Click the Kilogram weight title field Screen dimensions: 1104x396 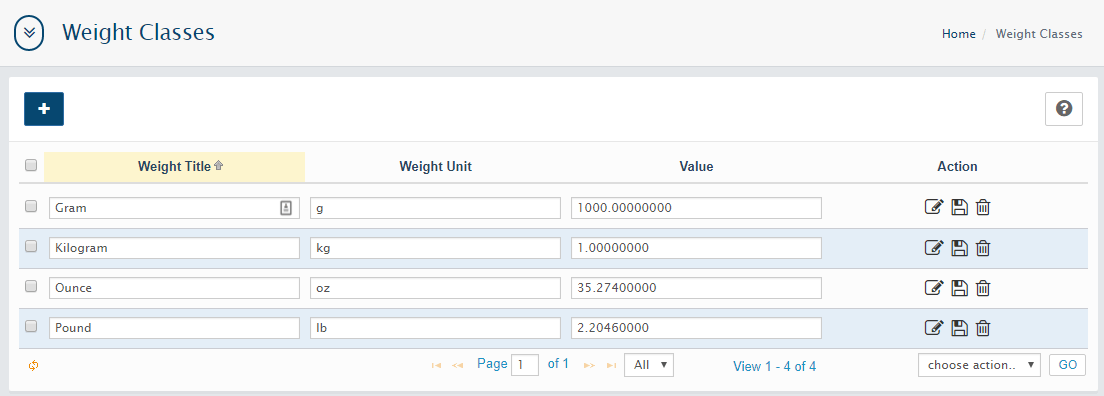click(175, 248)
